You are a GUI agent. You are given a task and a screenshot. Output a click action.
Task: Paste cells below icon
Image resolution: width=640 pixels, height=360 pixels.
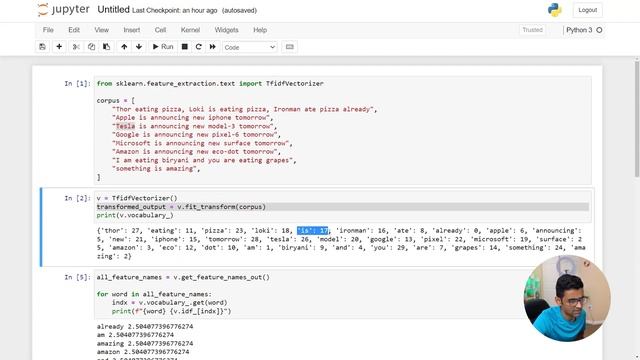click(x=107, y=47)
